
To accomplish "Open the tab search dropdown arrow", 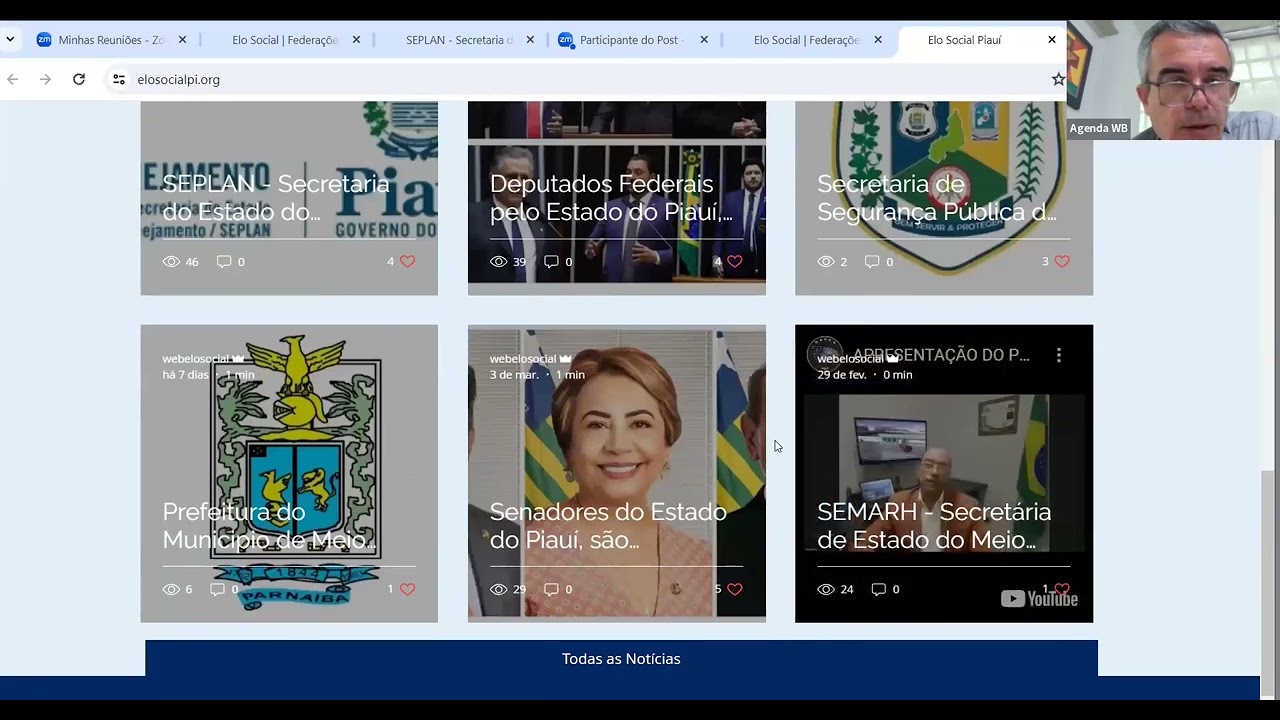I will (10, 40).
